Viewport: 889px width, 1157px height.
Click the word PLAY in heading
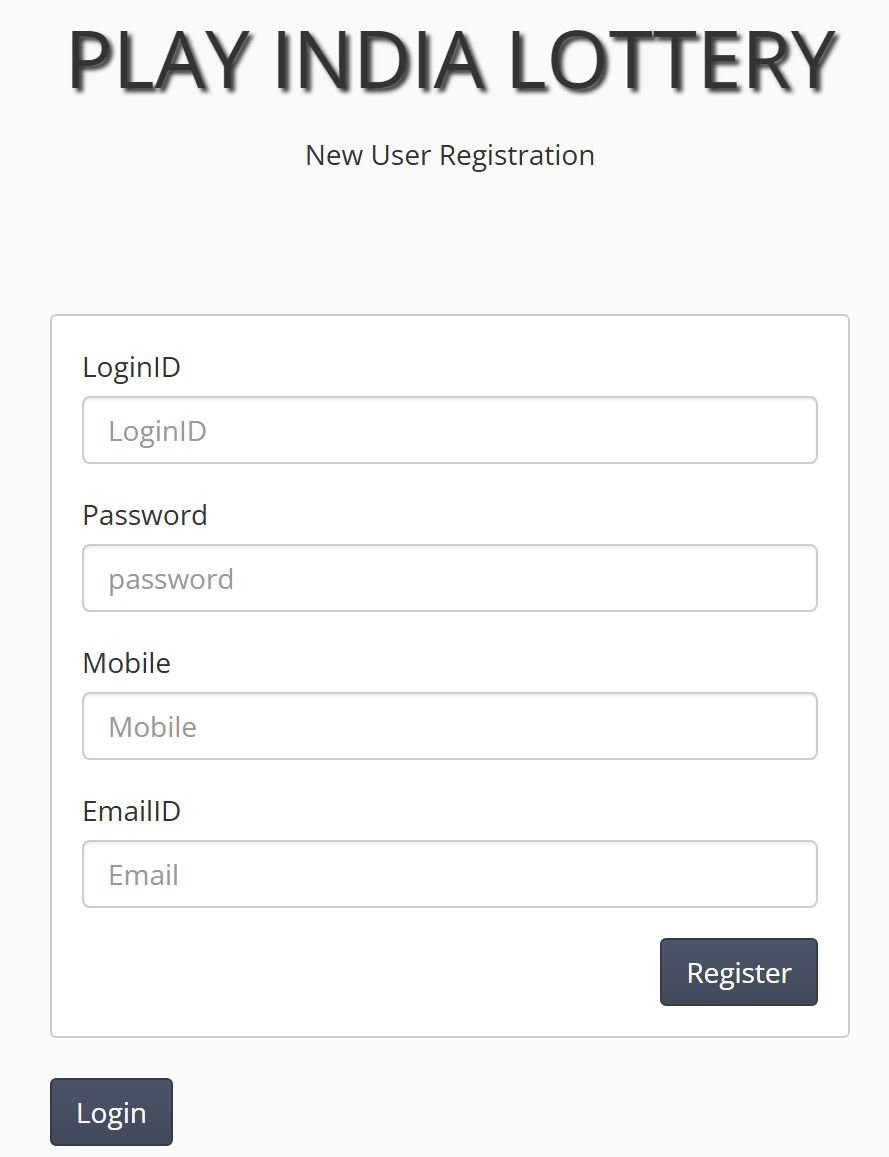pos(160,61)
